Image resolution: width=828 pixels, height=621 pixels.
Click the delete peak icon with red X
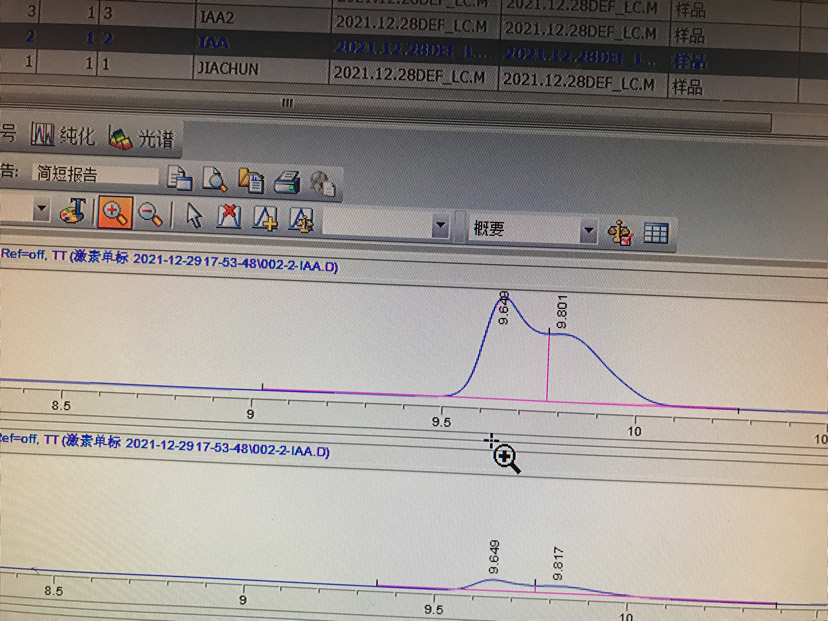pyautogui.click(x=229, y=216)
